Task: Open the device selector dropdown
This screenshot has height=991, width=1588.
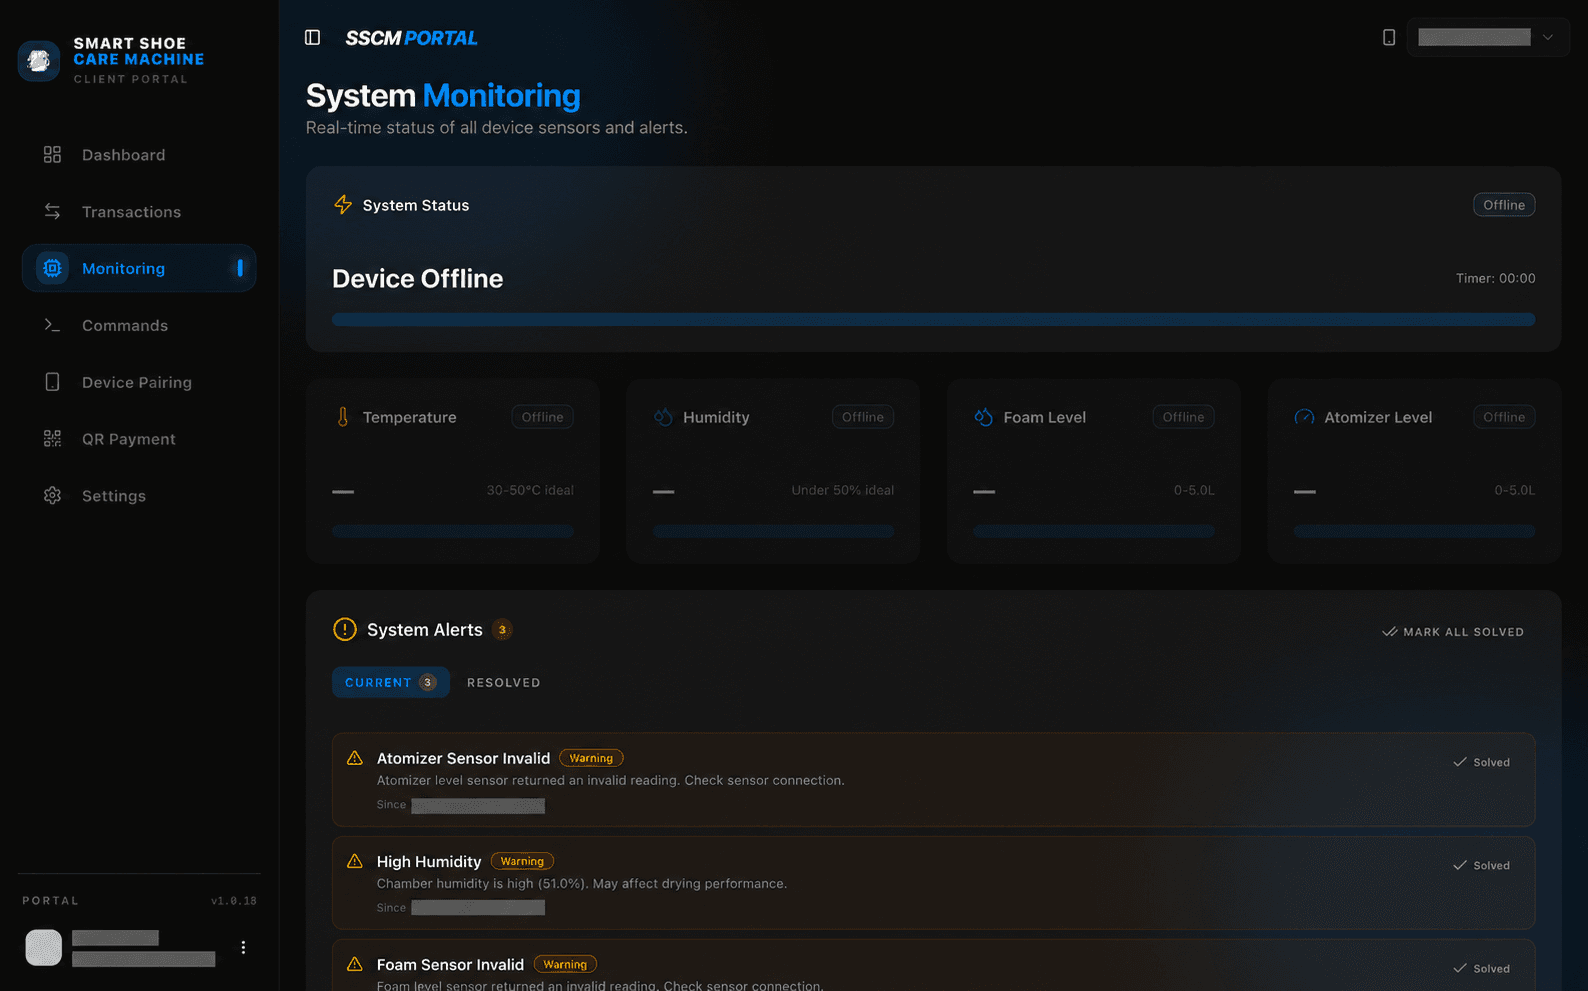Action: [1488, 37]
